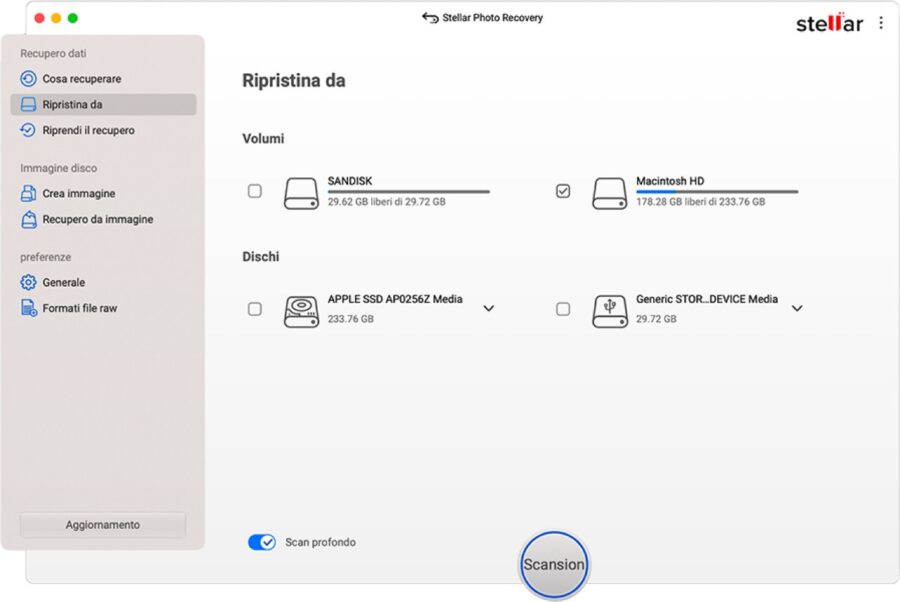Click the Stellar Photo Recovery window title
The width and height of the screenshot is (900, 602).
(x=492, y=18)
